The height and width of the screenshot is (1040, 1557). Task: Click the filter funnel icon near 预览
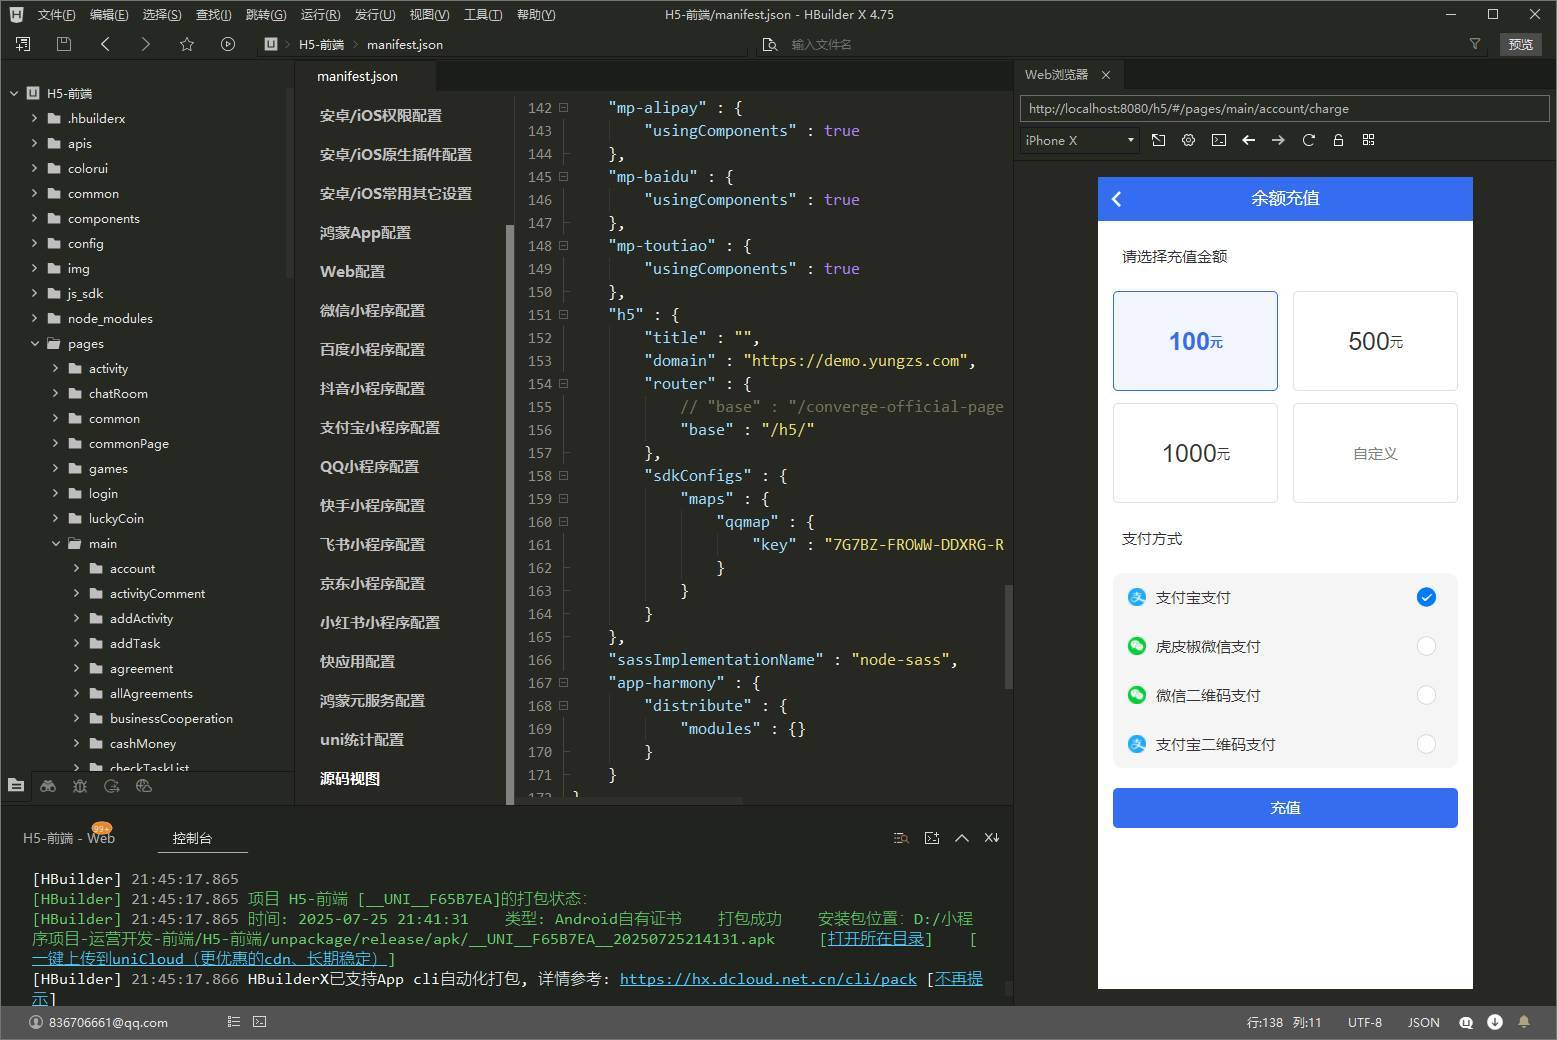point(1474,44)
